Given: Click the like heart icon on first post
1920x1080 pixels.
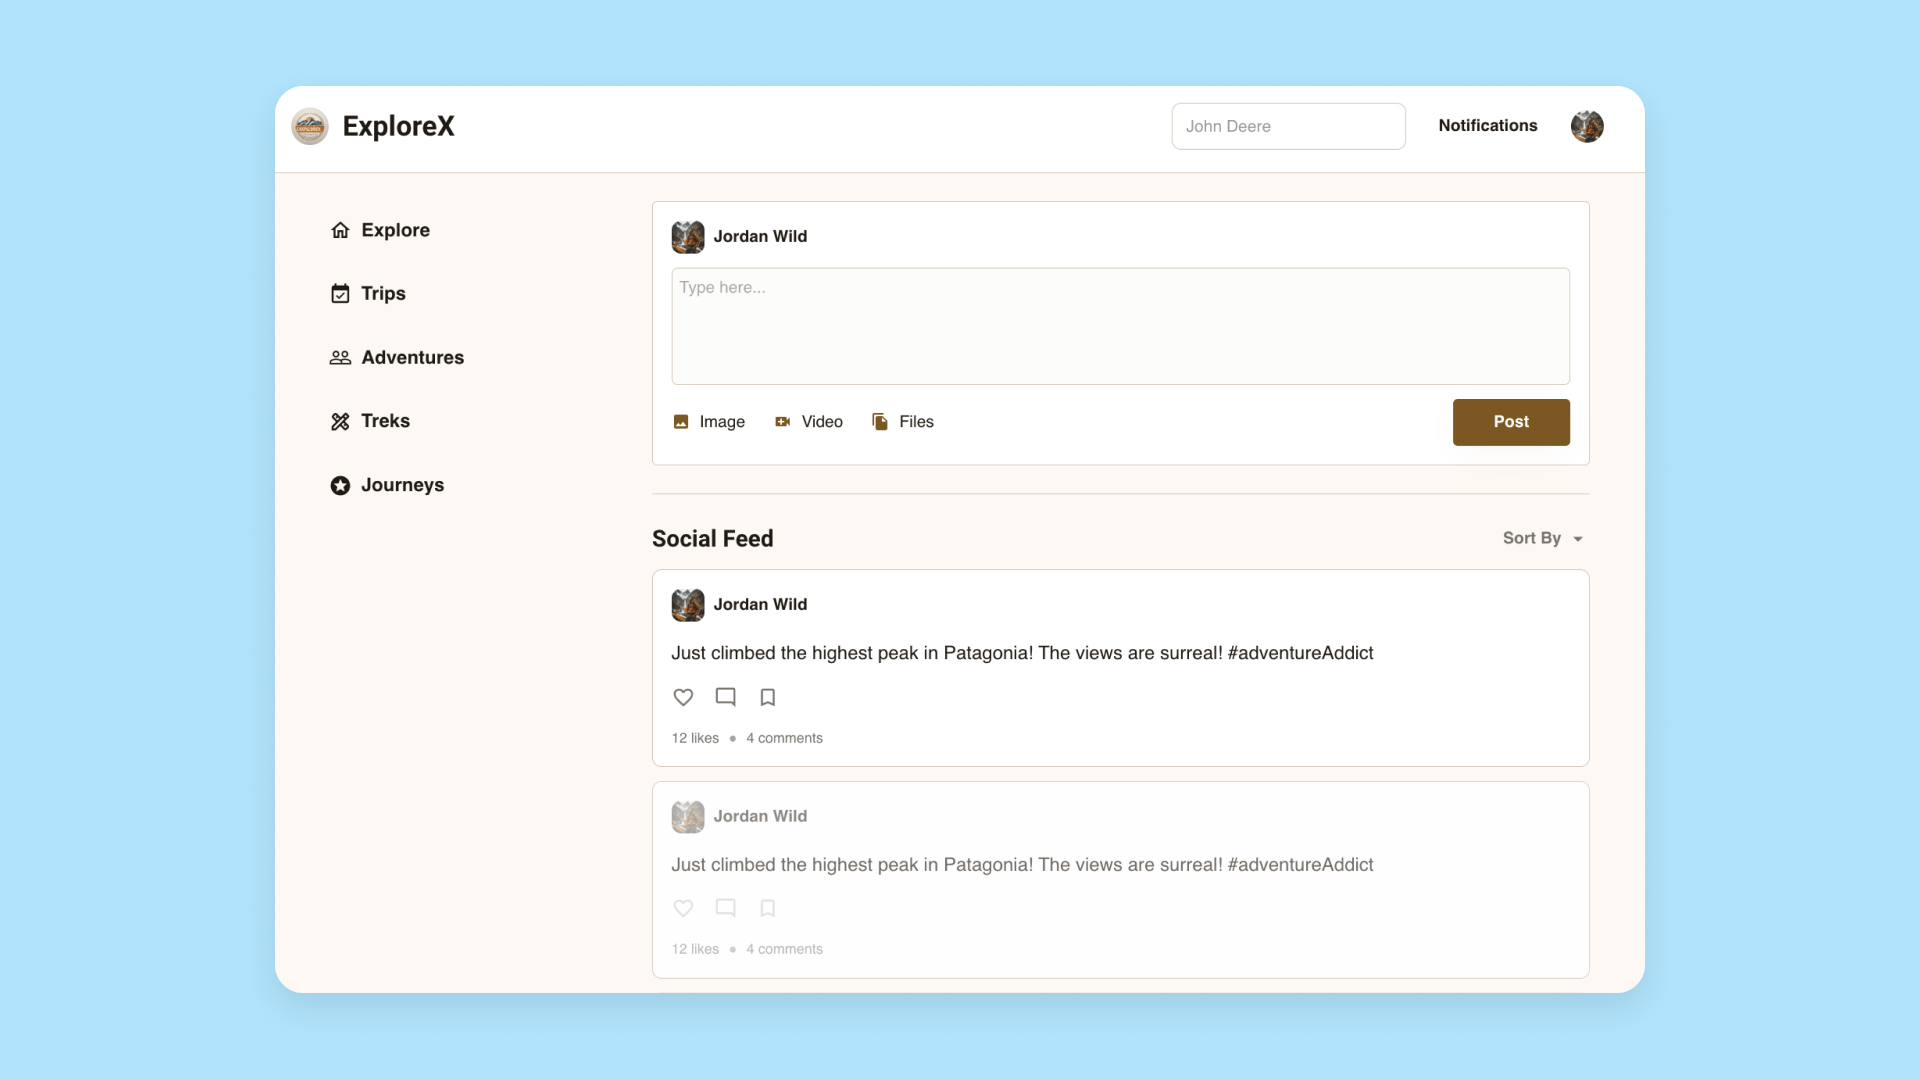Looking at the screenshot, I should click(x=683, y=696).
